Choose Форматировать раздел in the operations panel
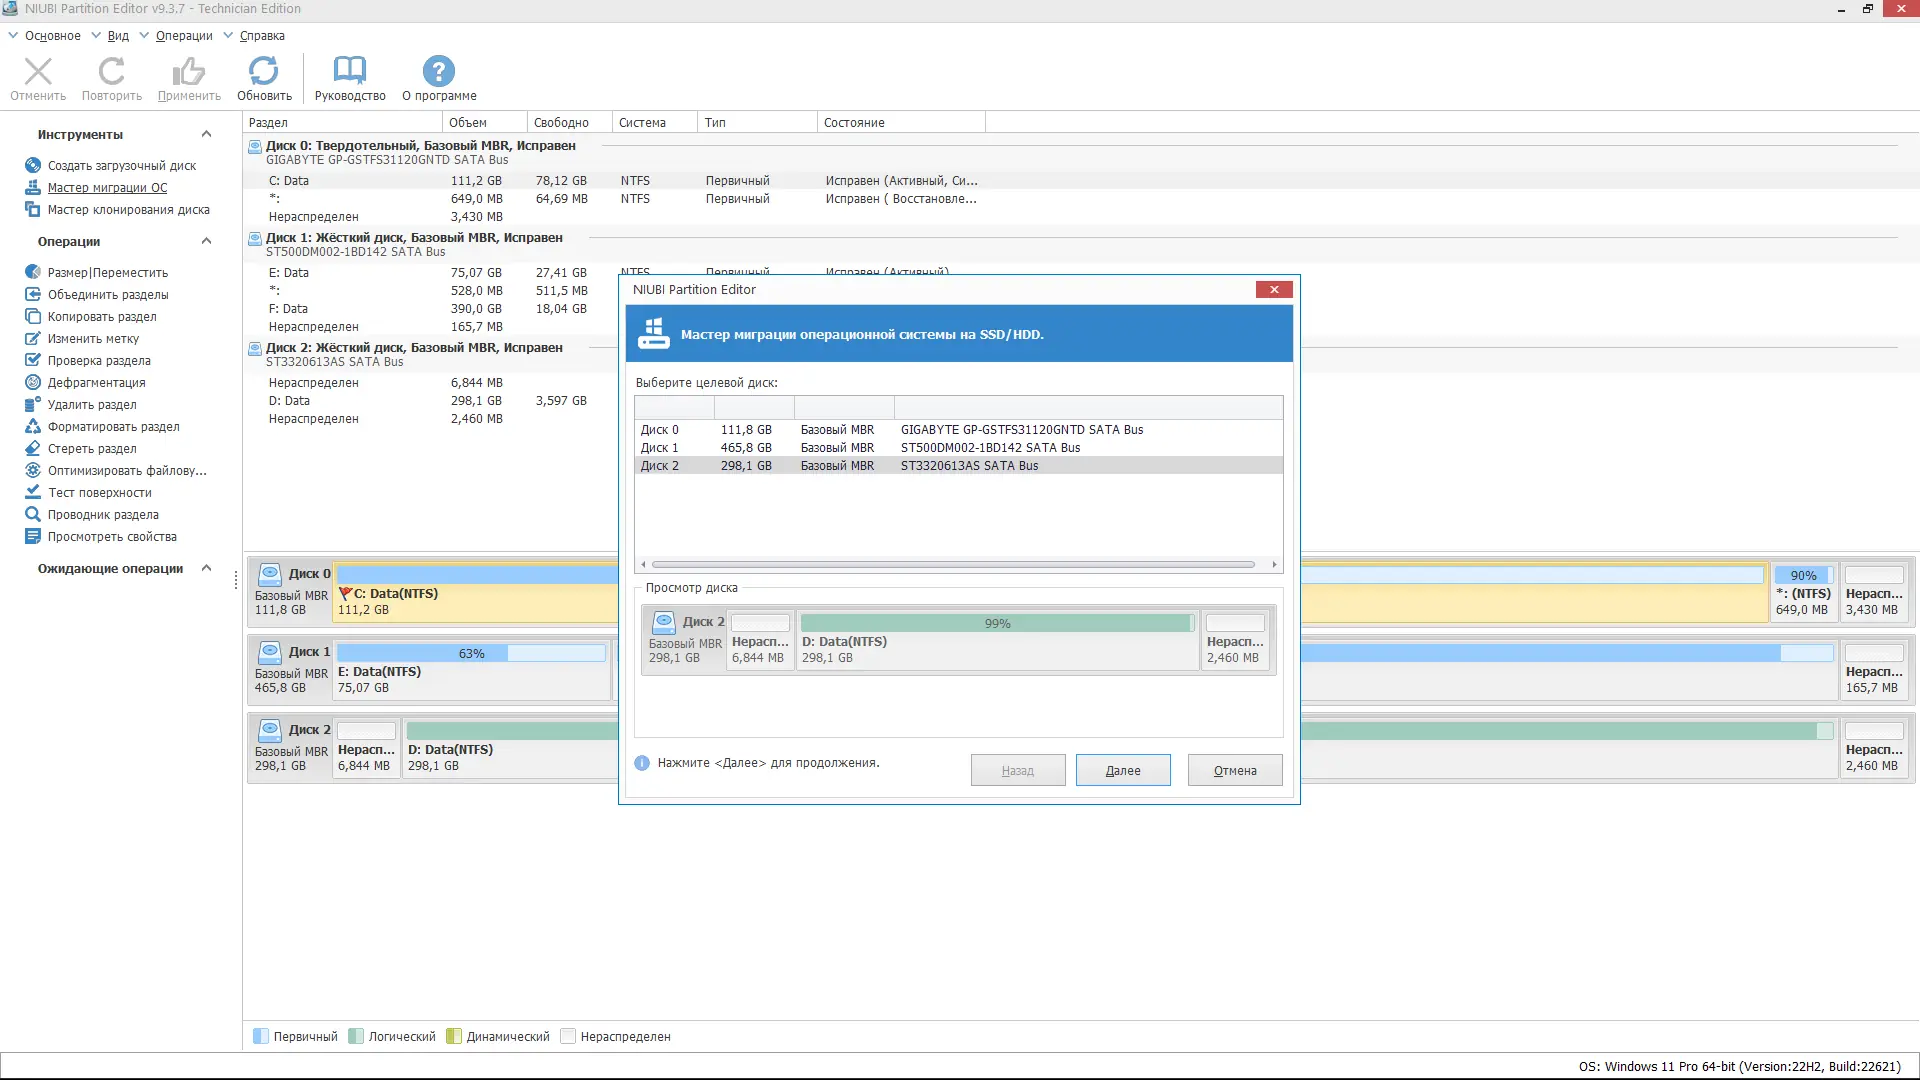Image resolution: width=1920 pixels, height=1080 pixels. (113, 427)
